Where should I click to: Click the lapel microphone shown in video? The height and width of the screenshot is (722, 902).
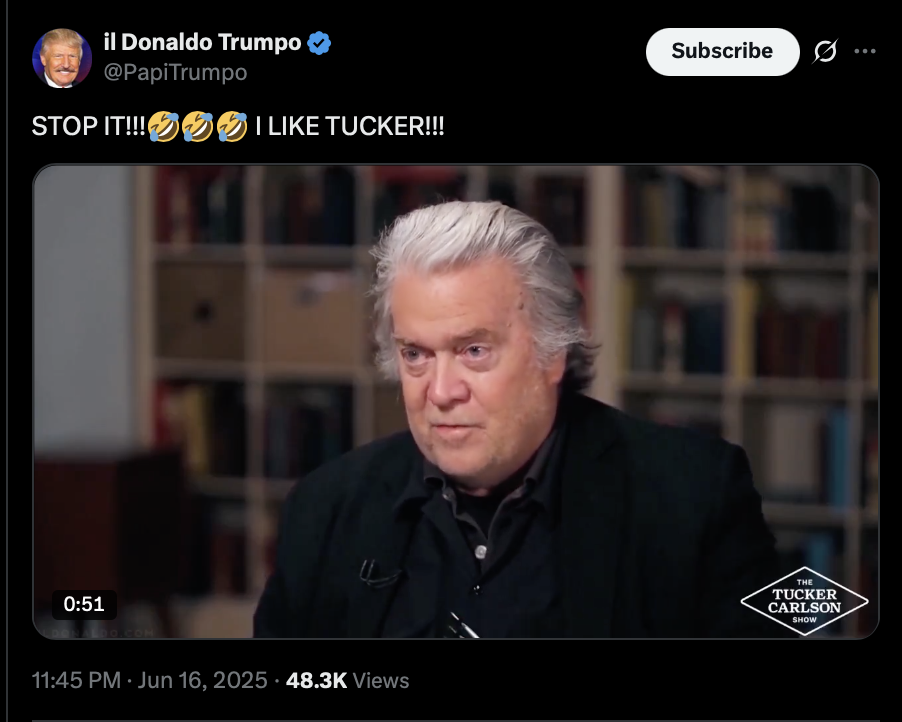(379, 574)
